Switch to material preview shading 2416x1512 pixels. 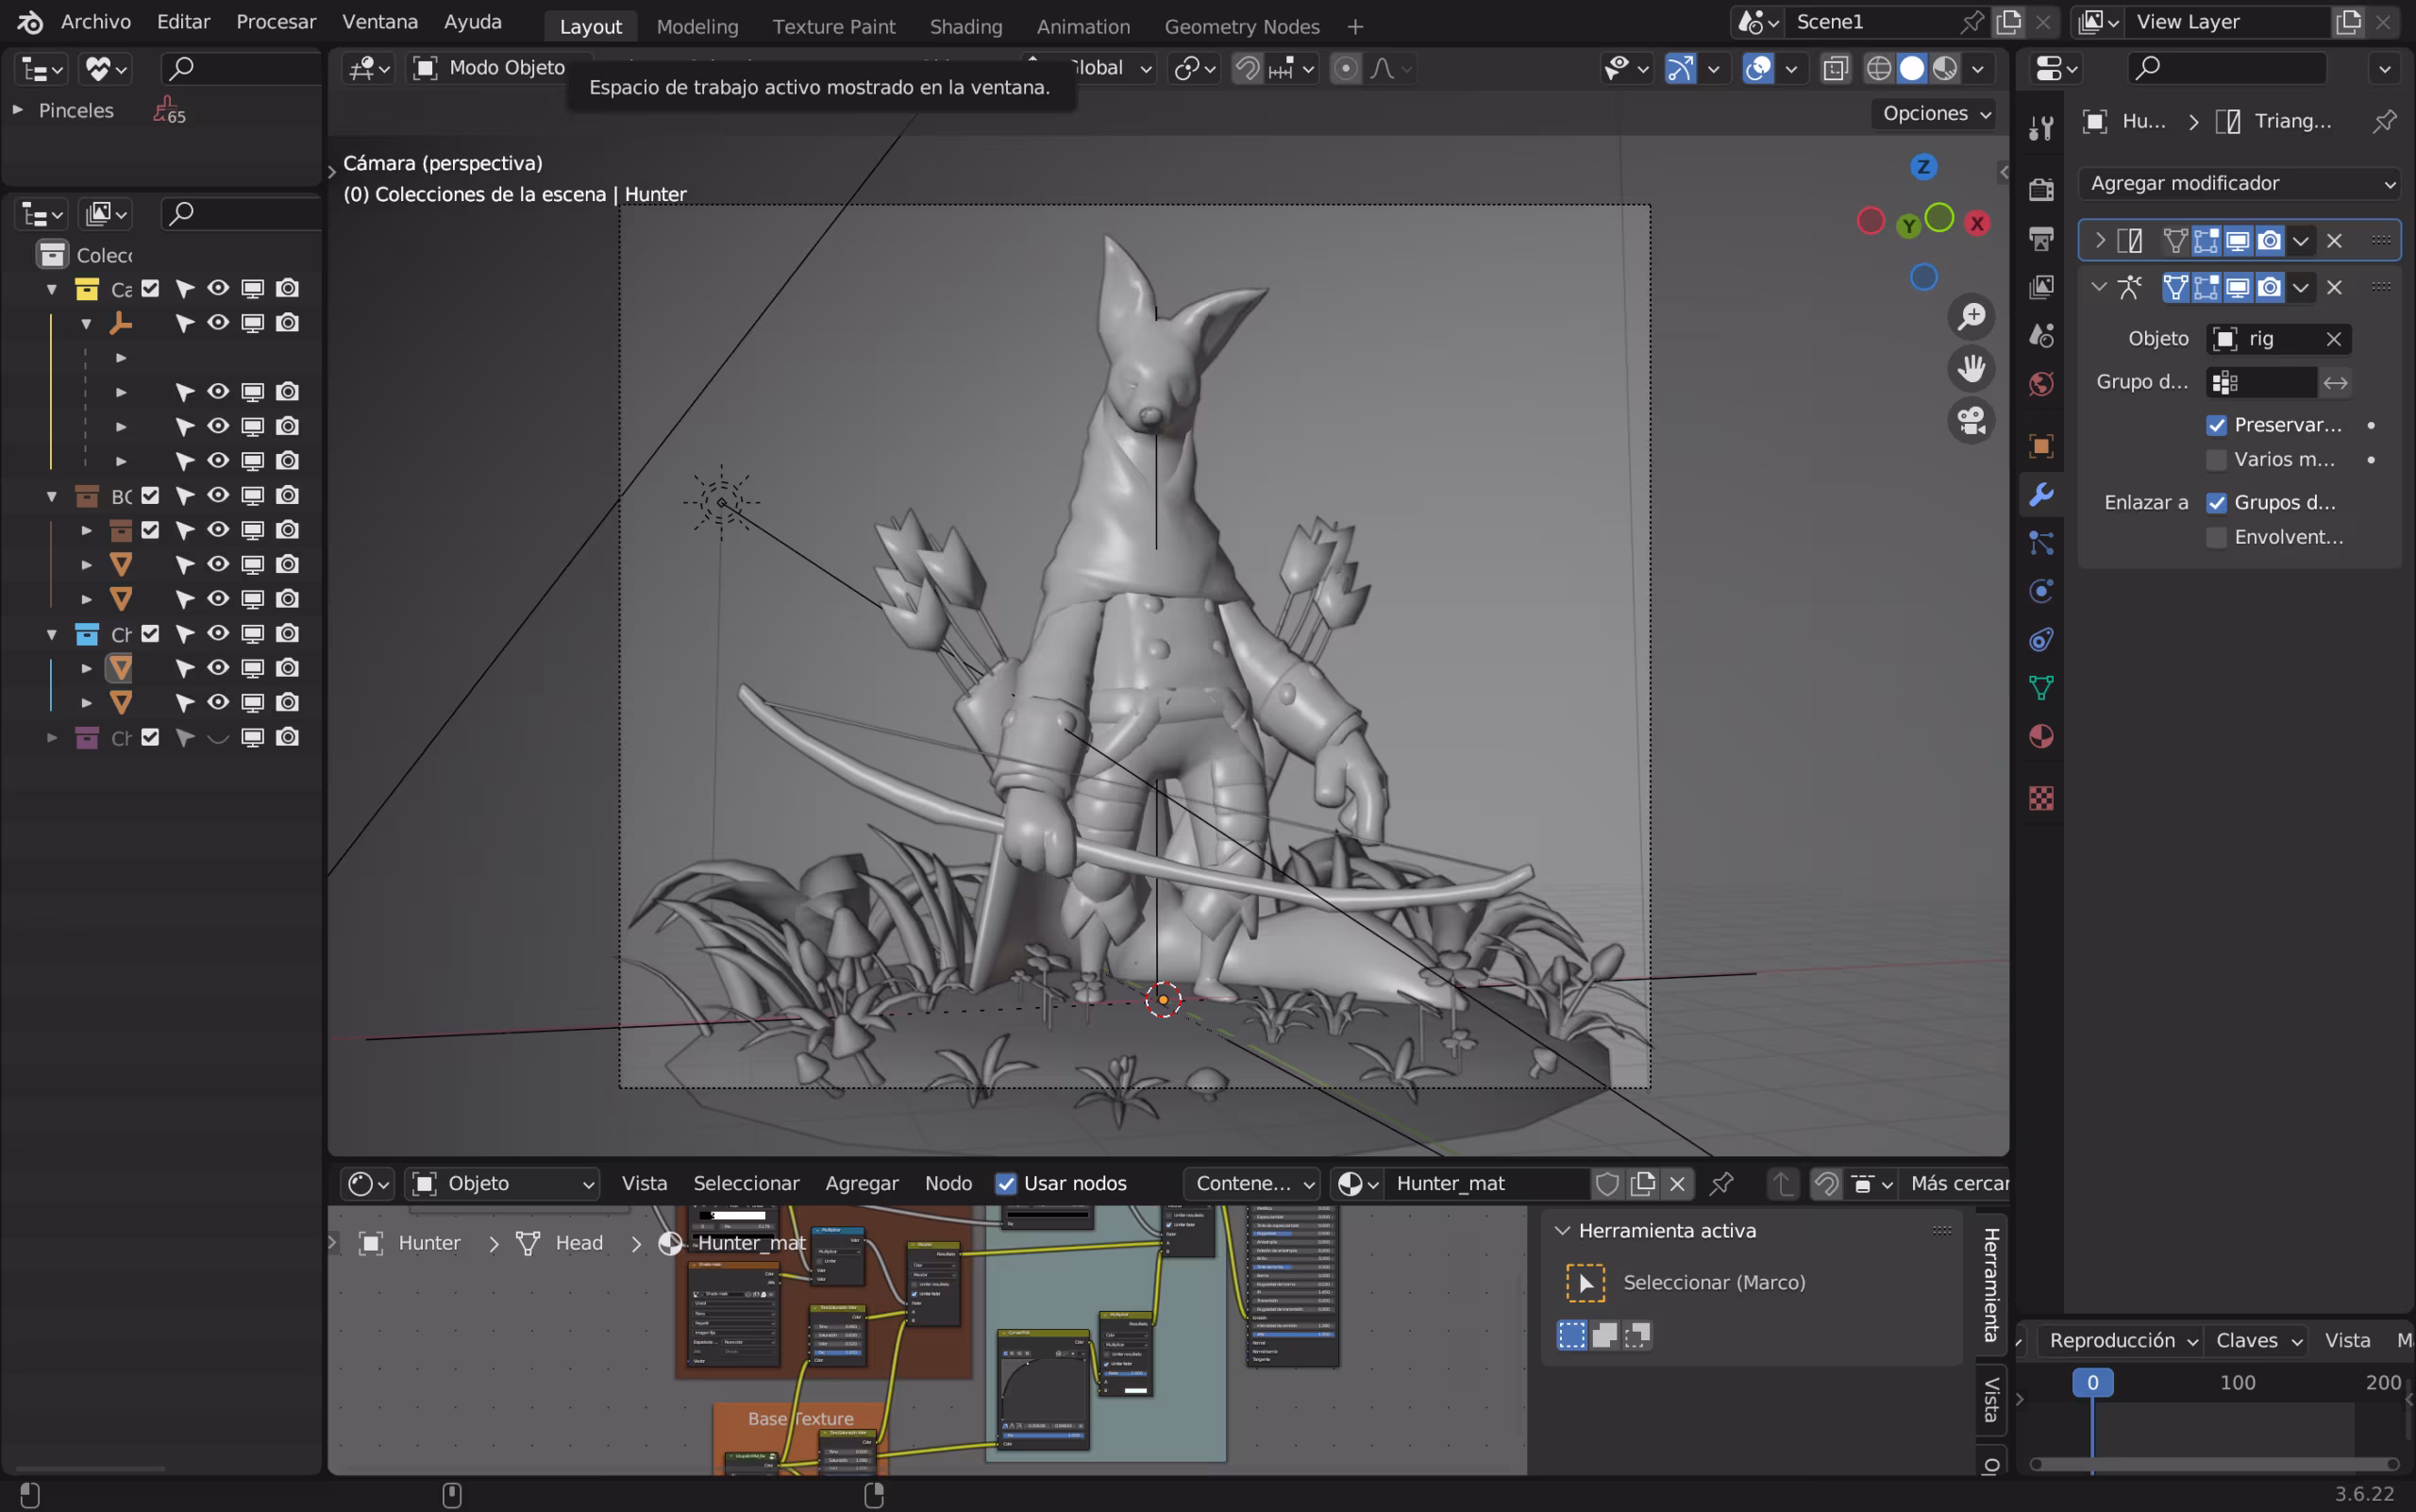[x=1944, y=68]
